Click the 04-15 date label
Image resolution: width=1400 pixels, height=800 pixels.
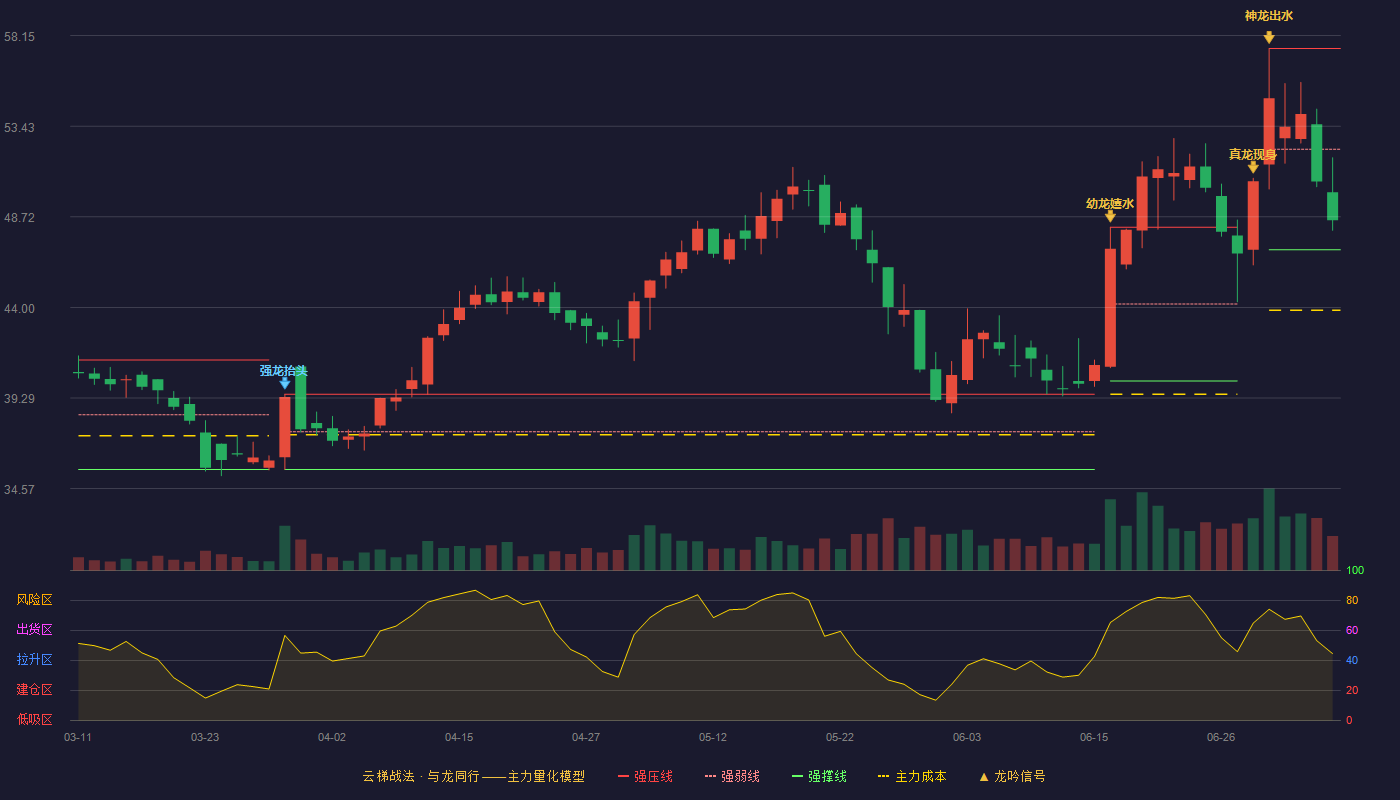459,737
